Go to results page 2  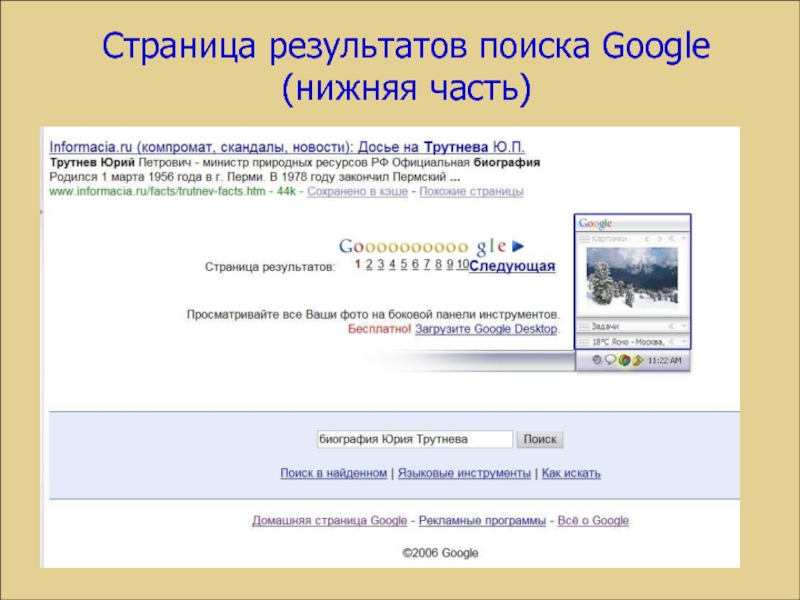(369, 264)
